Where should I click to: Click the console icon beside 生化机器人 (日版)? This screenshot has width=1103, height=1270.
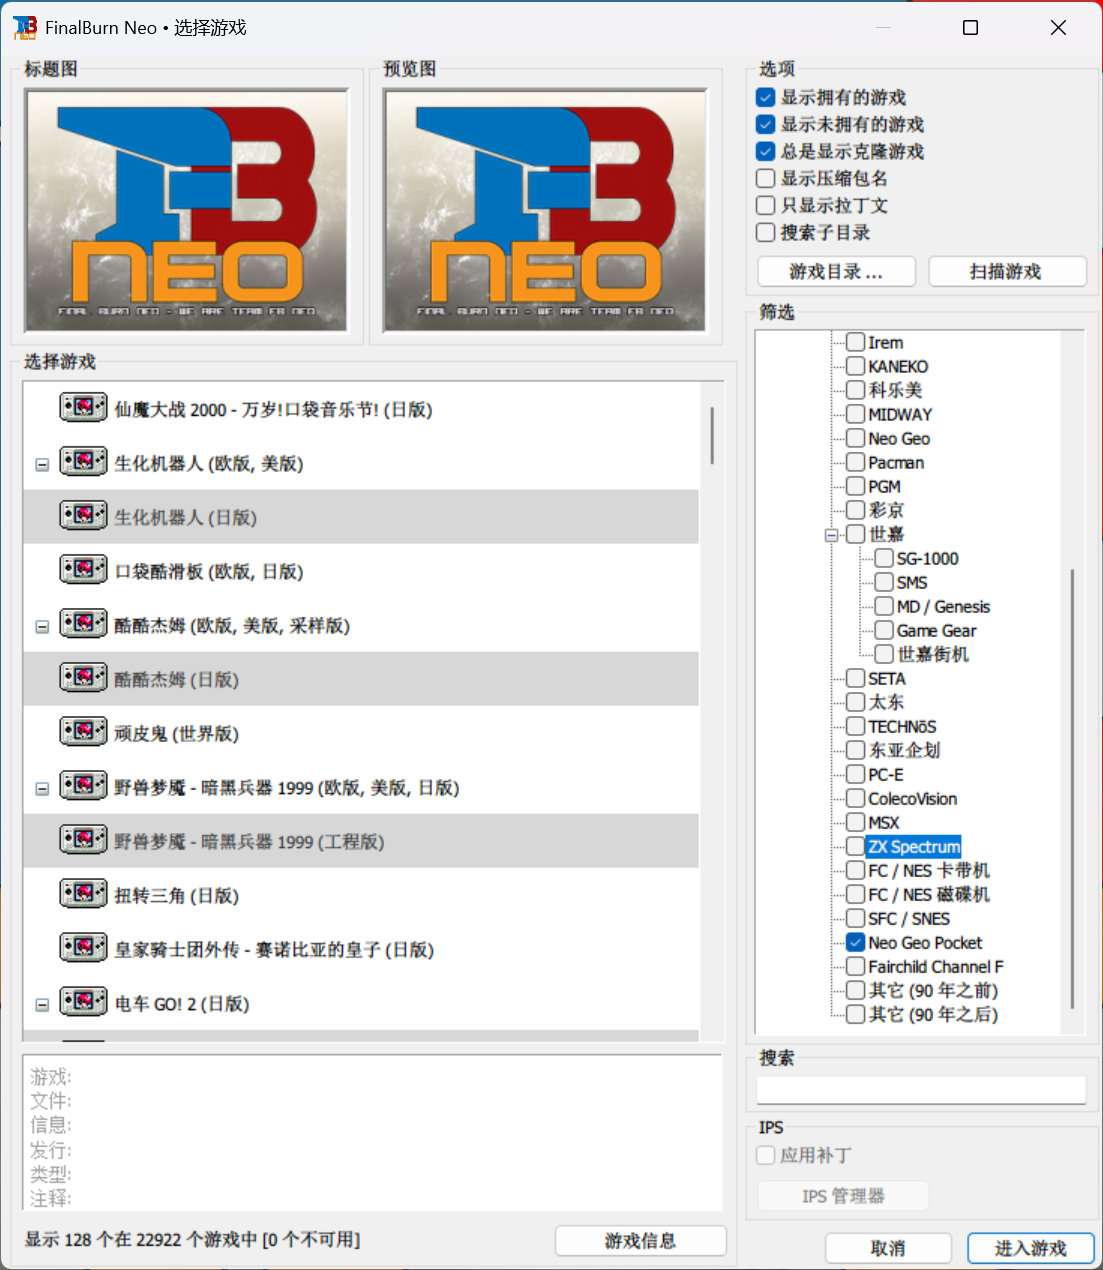(83, 516)
